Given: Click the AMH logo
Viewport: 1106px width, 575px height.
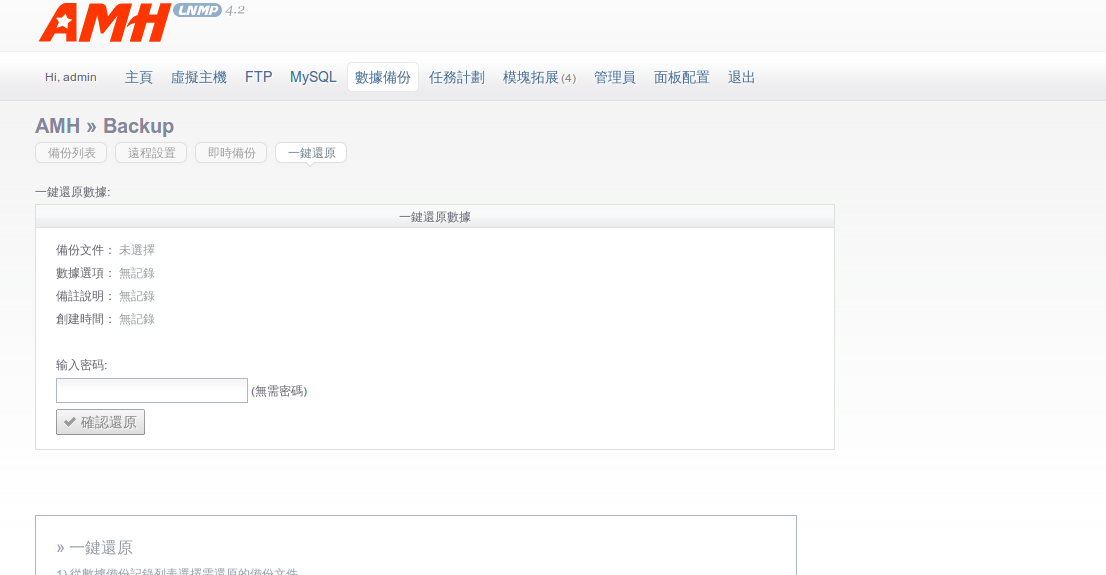Looking at the screenshot, I should click(x=104, y=23).
